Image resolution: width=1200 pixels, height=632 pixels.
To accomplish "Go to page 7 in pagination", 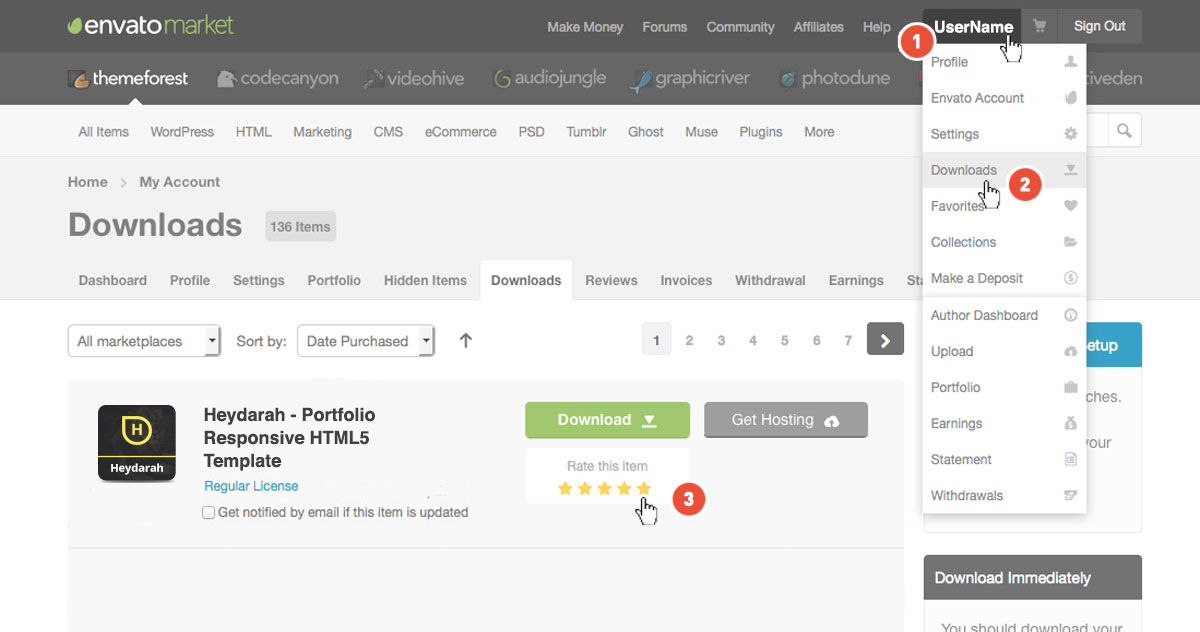I will 848,340.
